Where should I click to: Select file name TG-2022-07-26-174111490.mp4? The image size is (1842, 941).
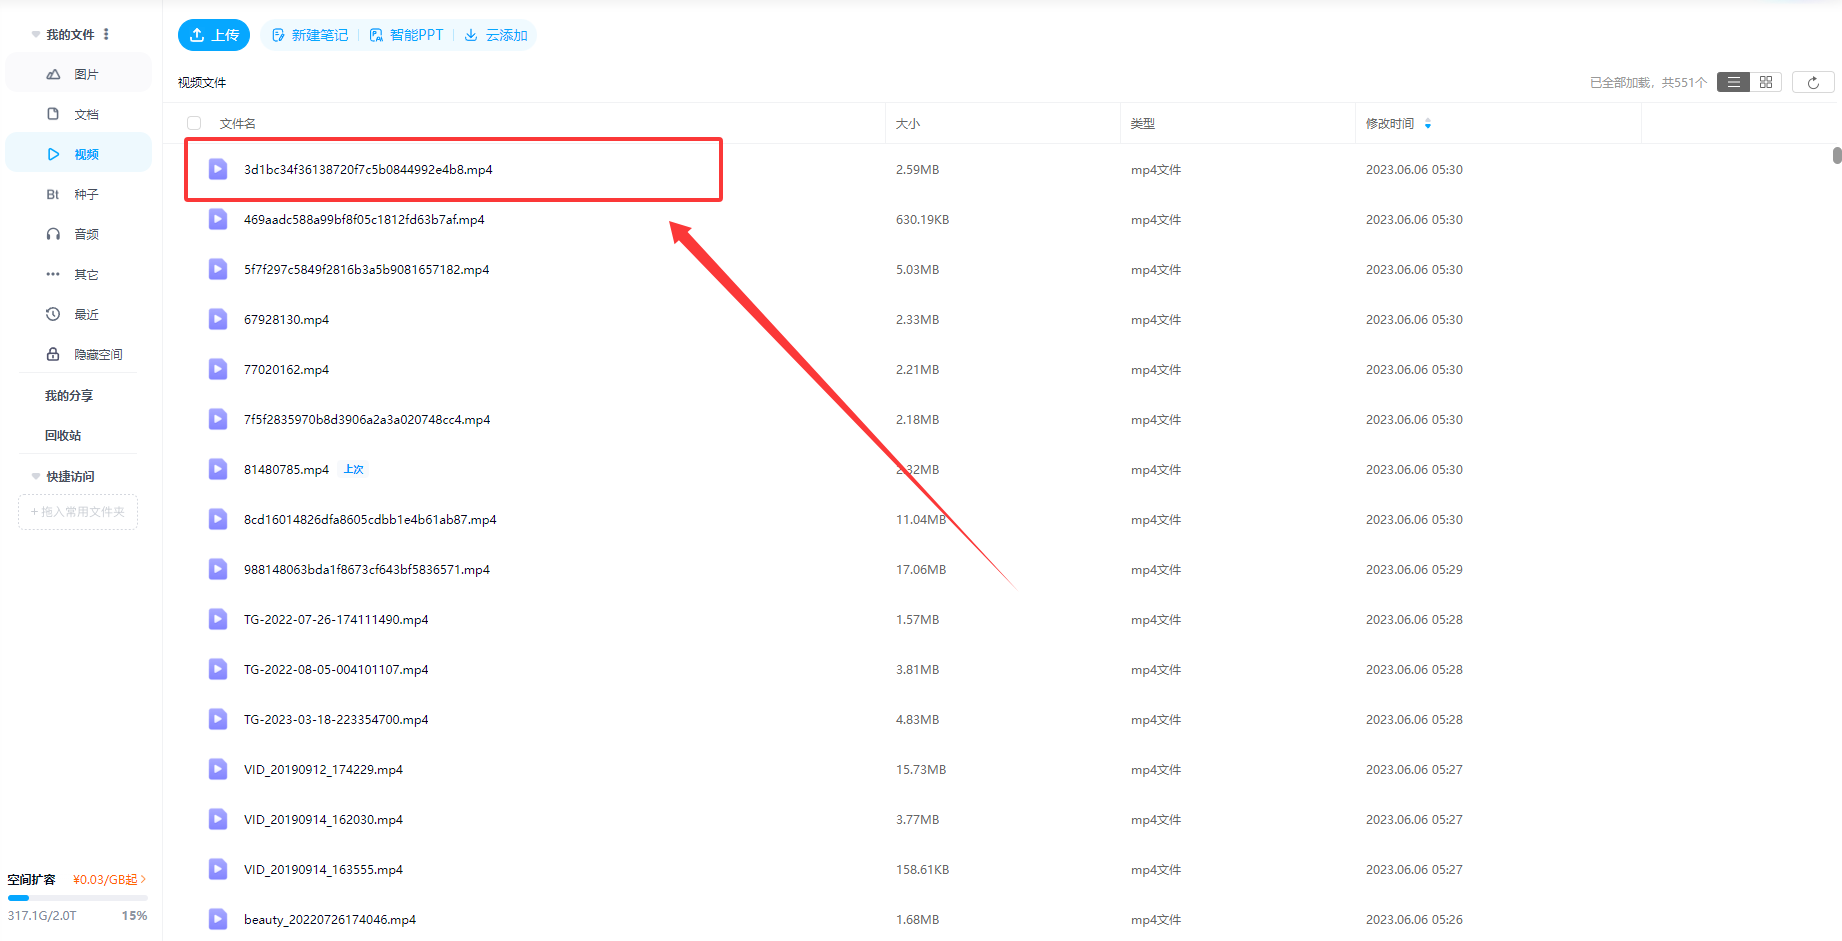(x=336, y=620)
